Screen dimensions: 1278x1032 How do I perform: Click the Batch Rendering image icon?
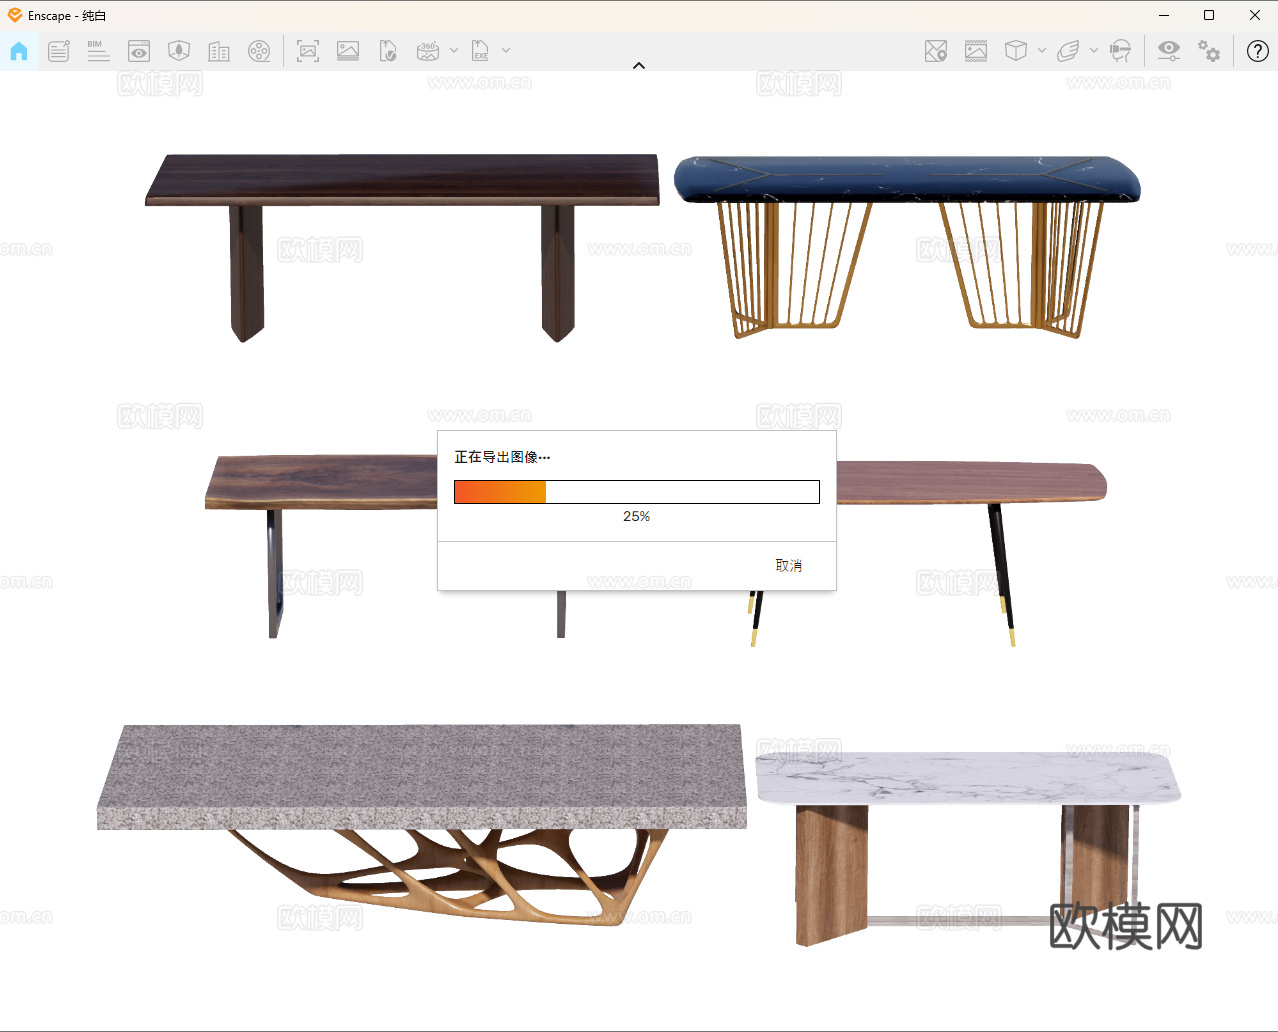[x=348, y=51]
